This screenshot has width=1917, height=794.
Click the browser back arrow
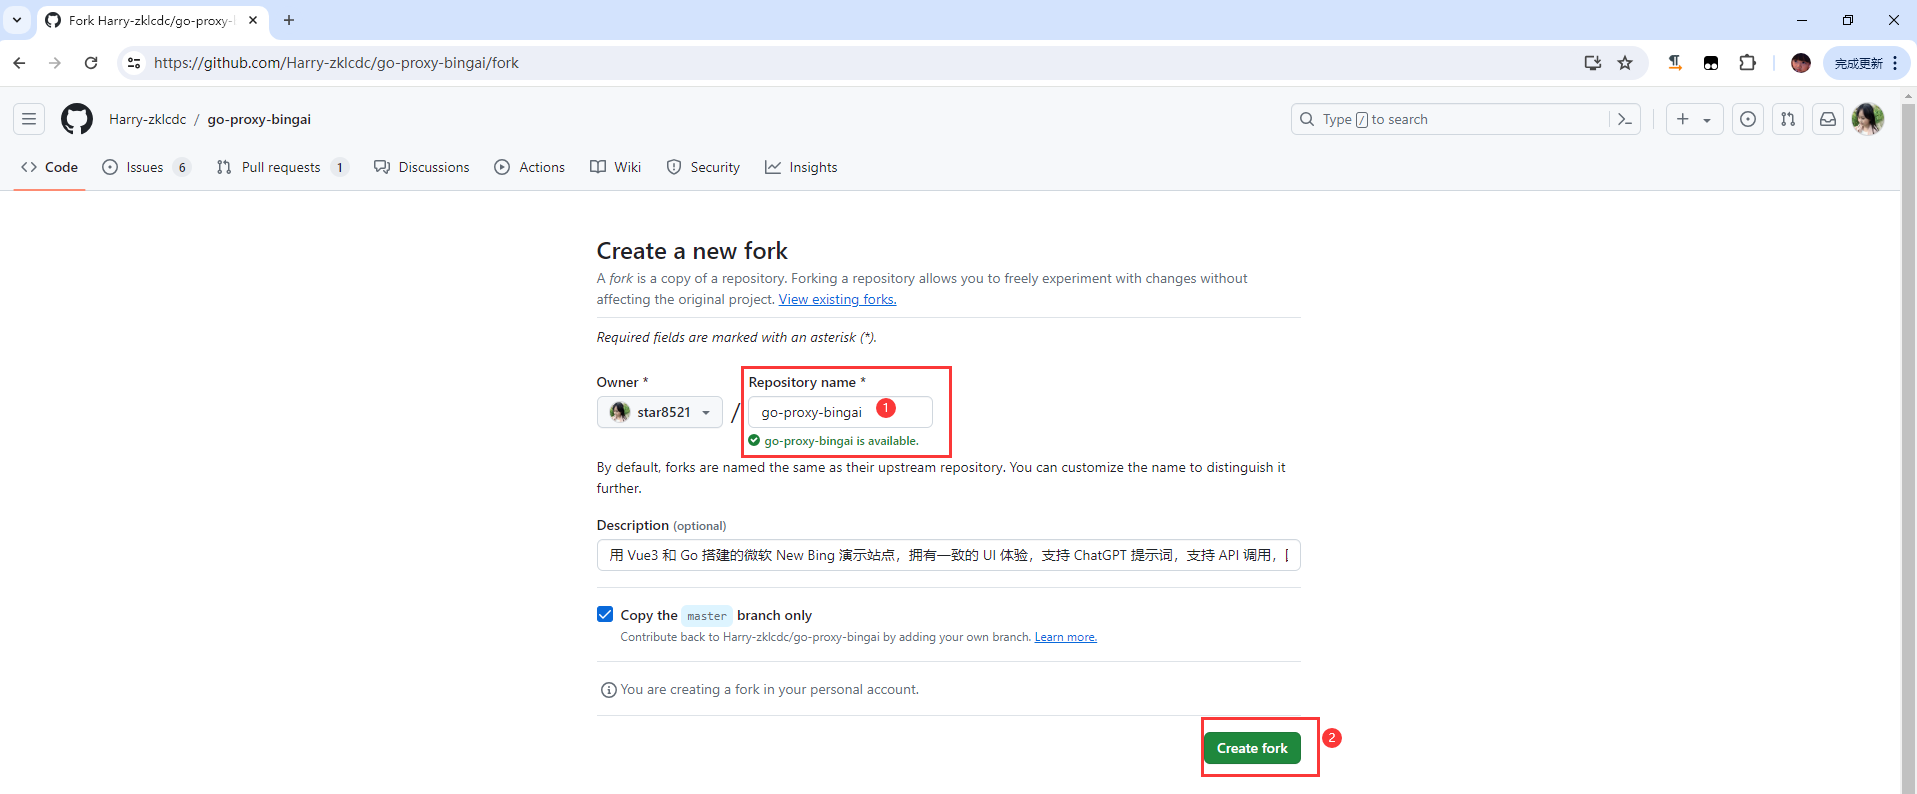point(20,63)
